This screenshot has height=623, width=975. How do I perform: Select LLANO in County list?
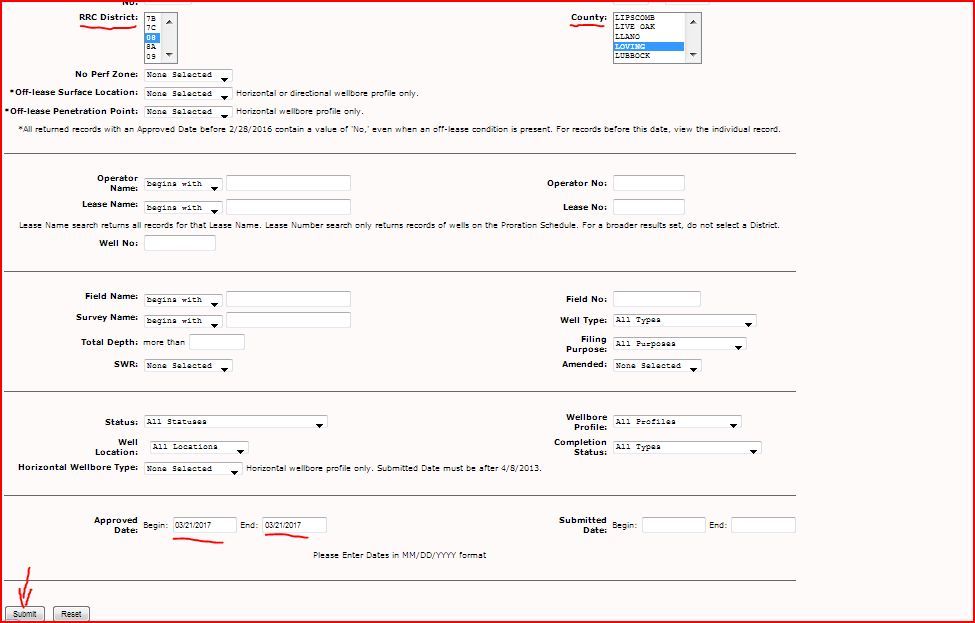click(649, 37)
